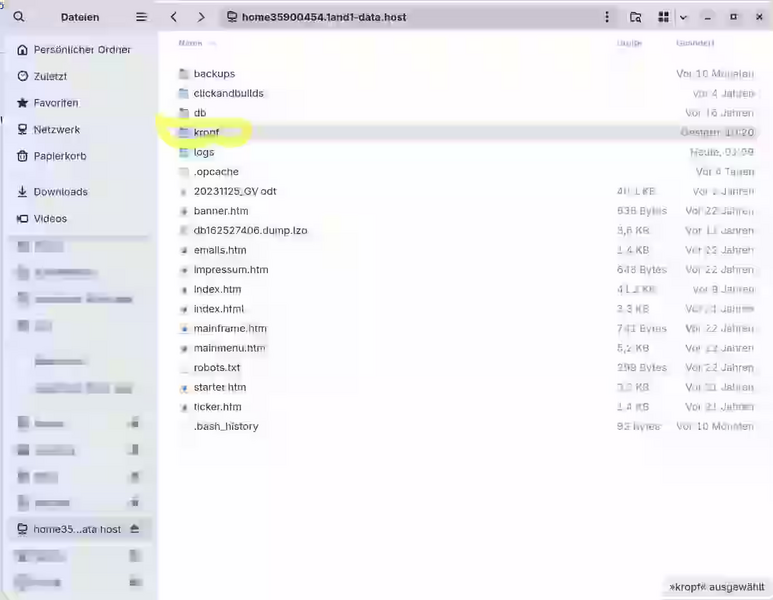Select file starter.htm

click(x=465, y=388)
